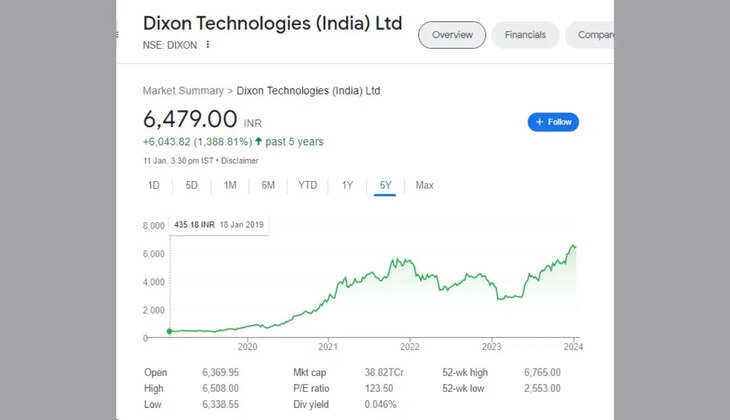Viewport: 730px width, 420px height.
Task: Follow Dixon Technologies stock
Action: 553,122
